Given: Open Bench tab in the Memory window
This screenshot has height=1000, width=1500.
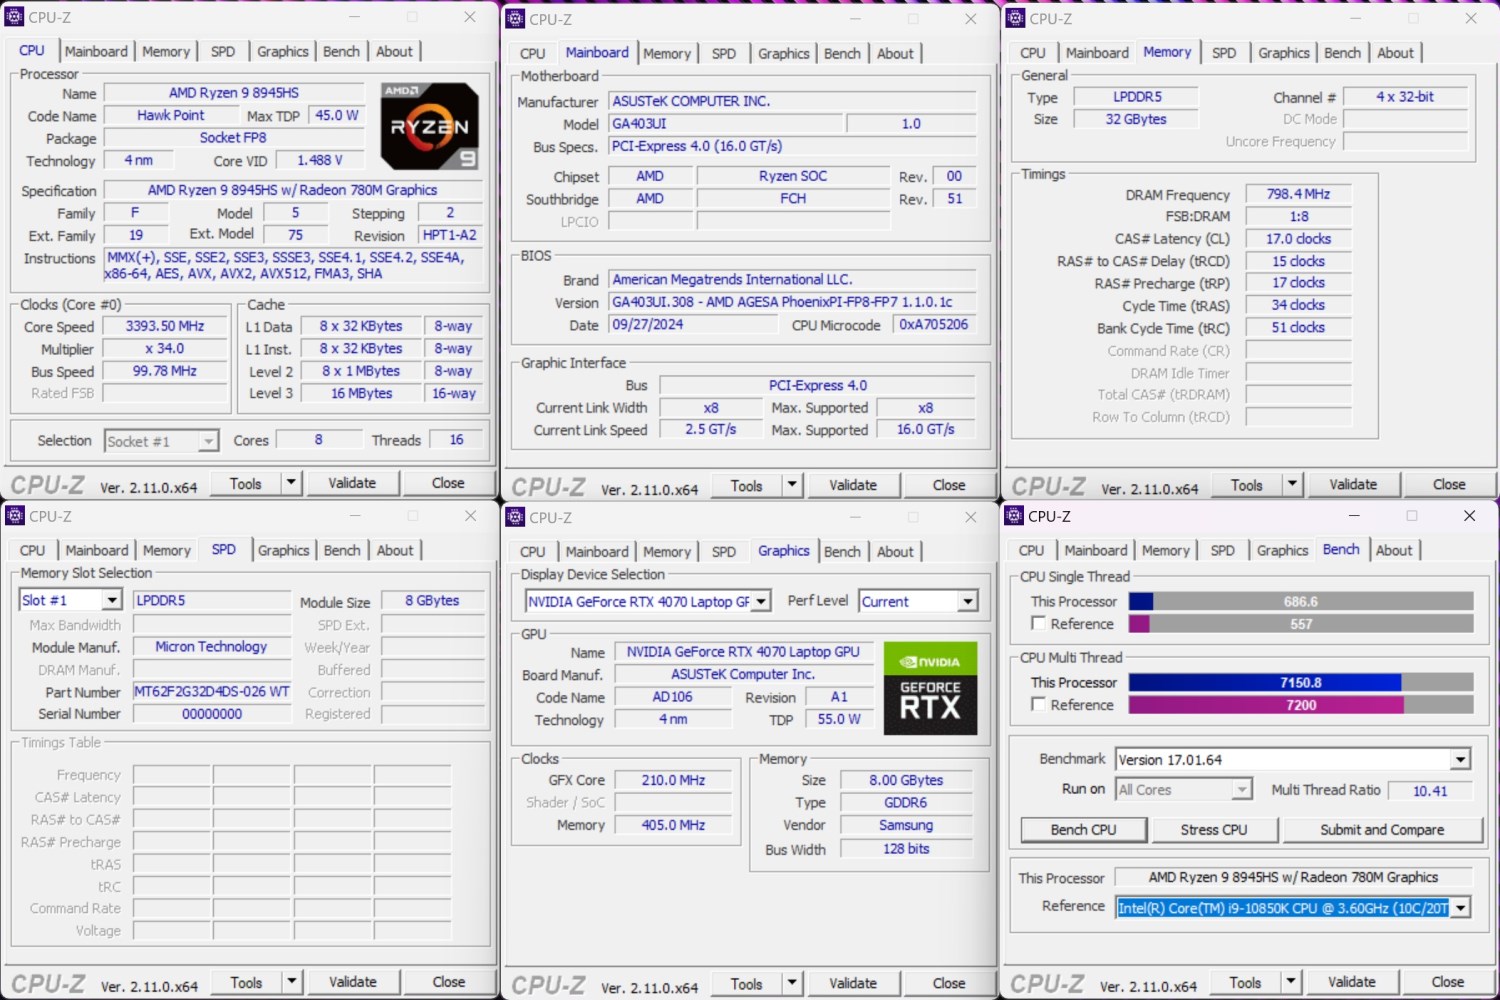Looking at the screenshot, I should coord(1342,53).
